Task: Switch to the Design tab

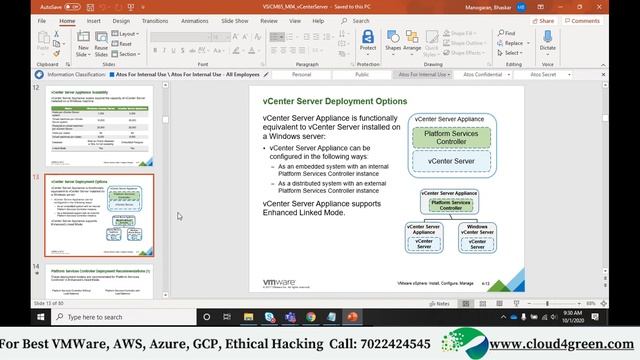Action: 121,21
